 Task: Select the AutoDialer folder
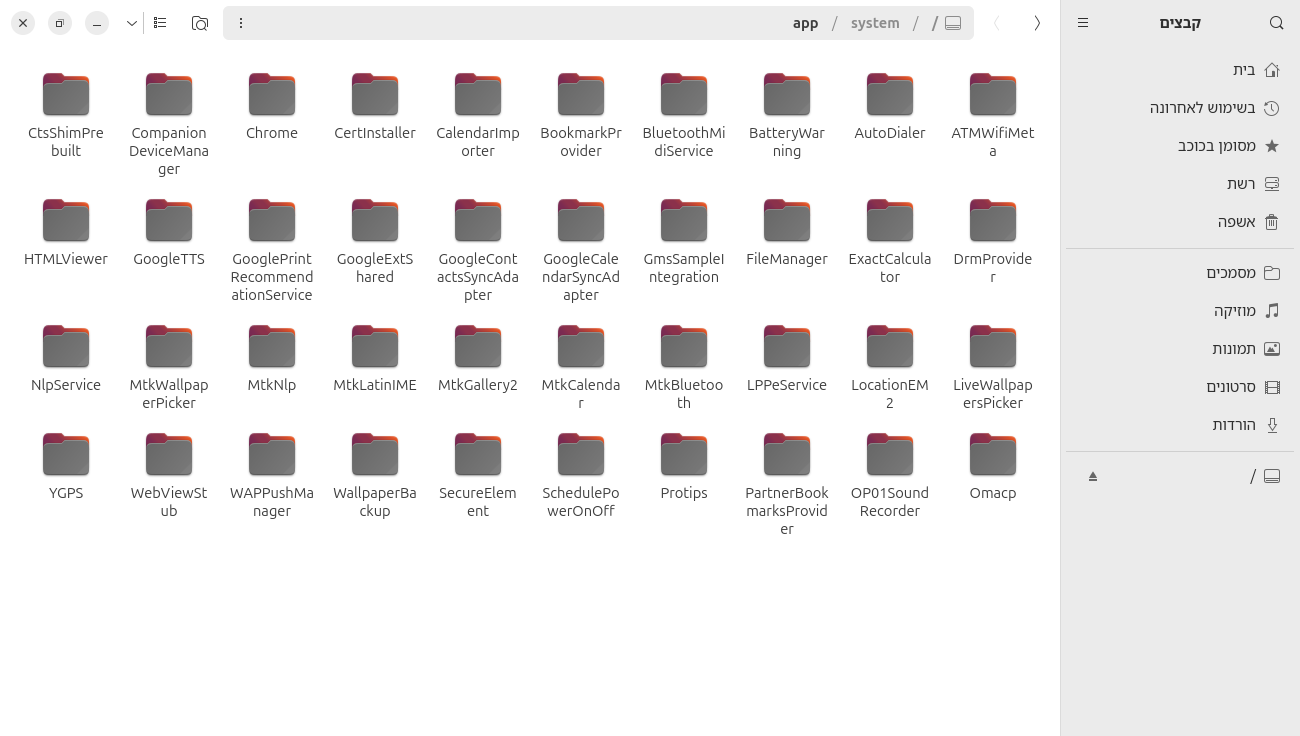(x=890, y=106)
